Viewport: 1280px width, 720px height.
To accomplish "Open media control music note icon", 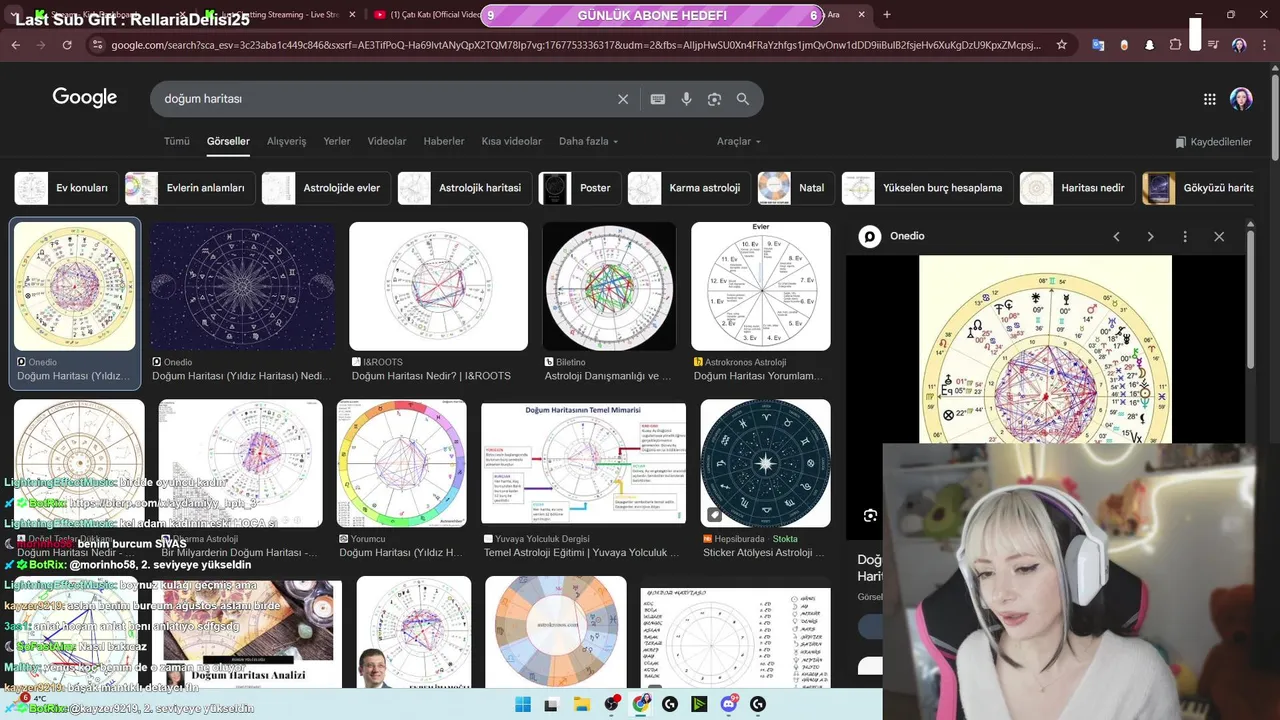I will tap(1213, 45).
